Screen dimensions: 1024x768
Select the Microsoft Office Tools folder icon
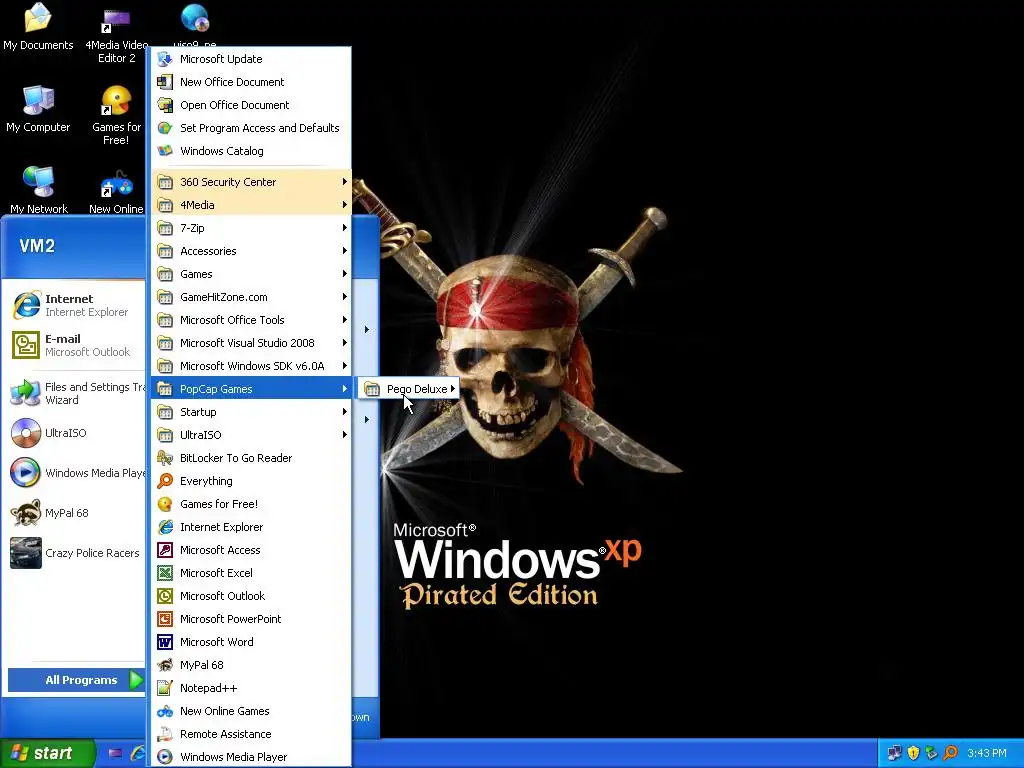pos(165,319)
